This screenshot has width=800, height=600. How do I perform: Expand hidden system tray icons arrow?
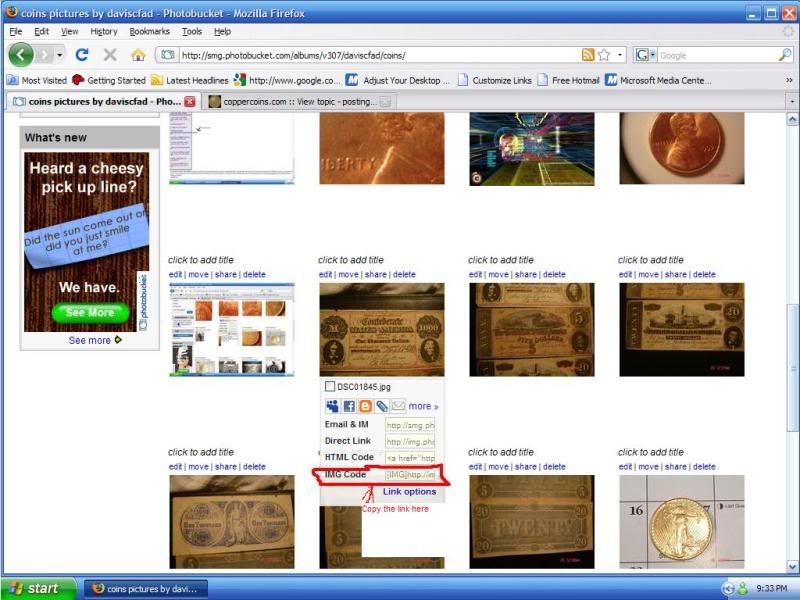coord(728,588)
